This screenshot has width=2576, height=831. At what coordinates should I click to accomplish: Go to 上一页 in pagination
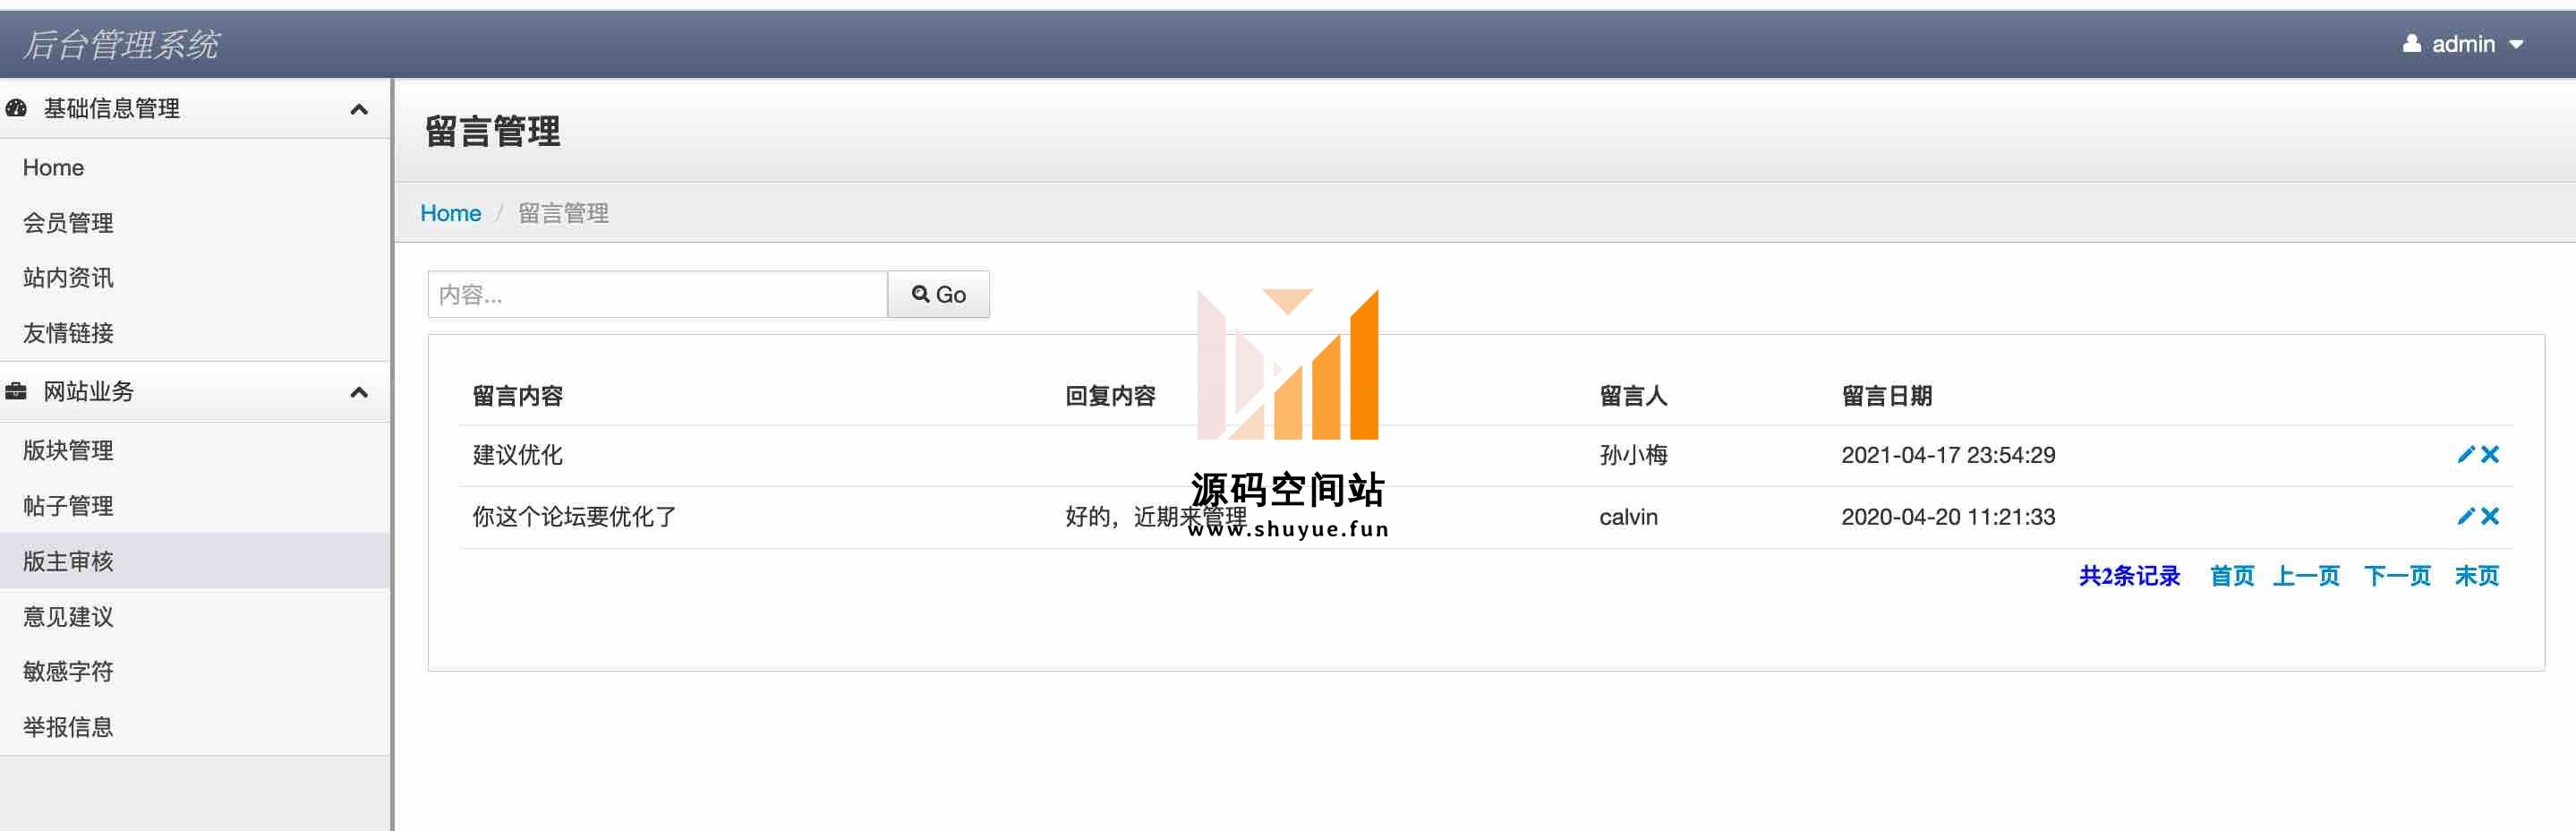click(x=2306, y=576)
